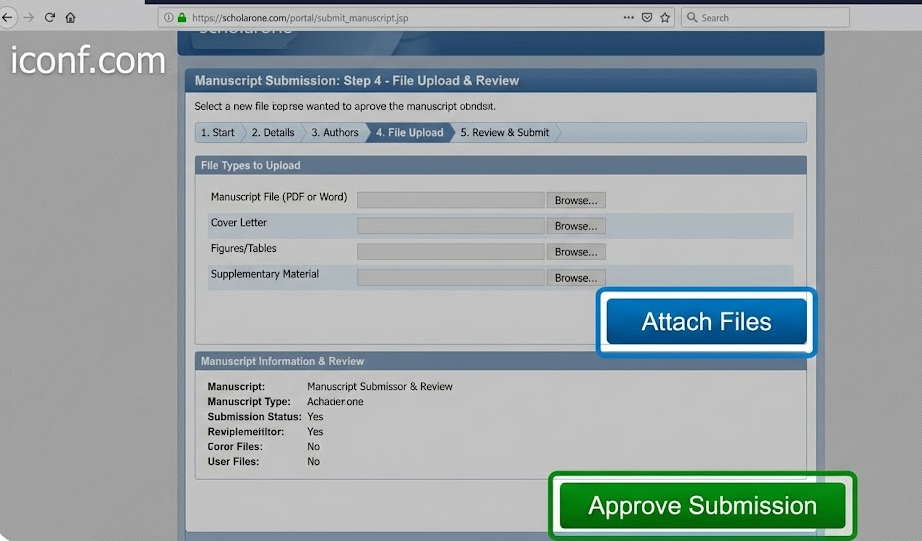The width and height of the screenshot is (922, 541).
Task: Reload the page with the refresh icon
Action: 49,18
